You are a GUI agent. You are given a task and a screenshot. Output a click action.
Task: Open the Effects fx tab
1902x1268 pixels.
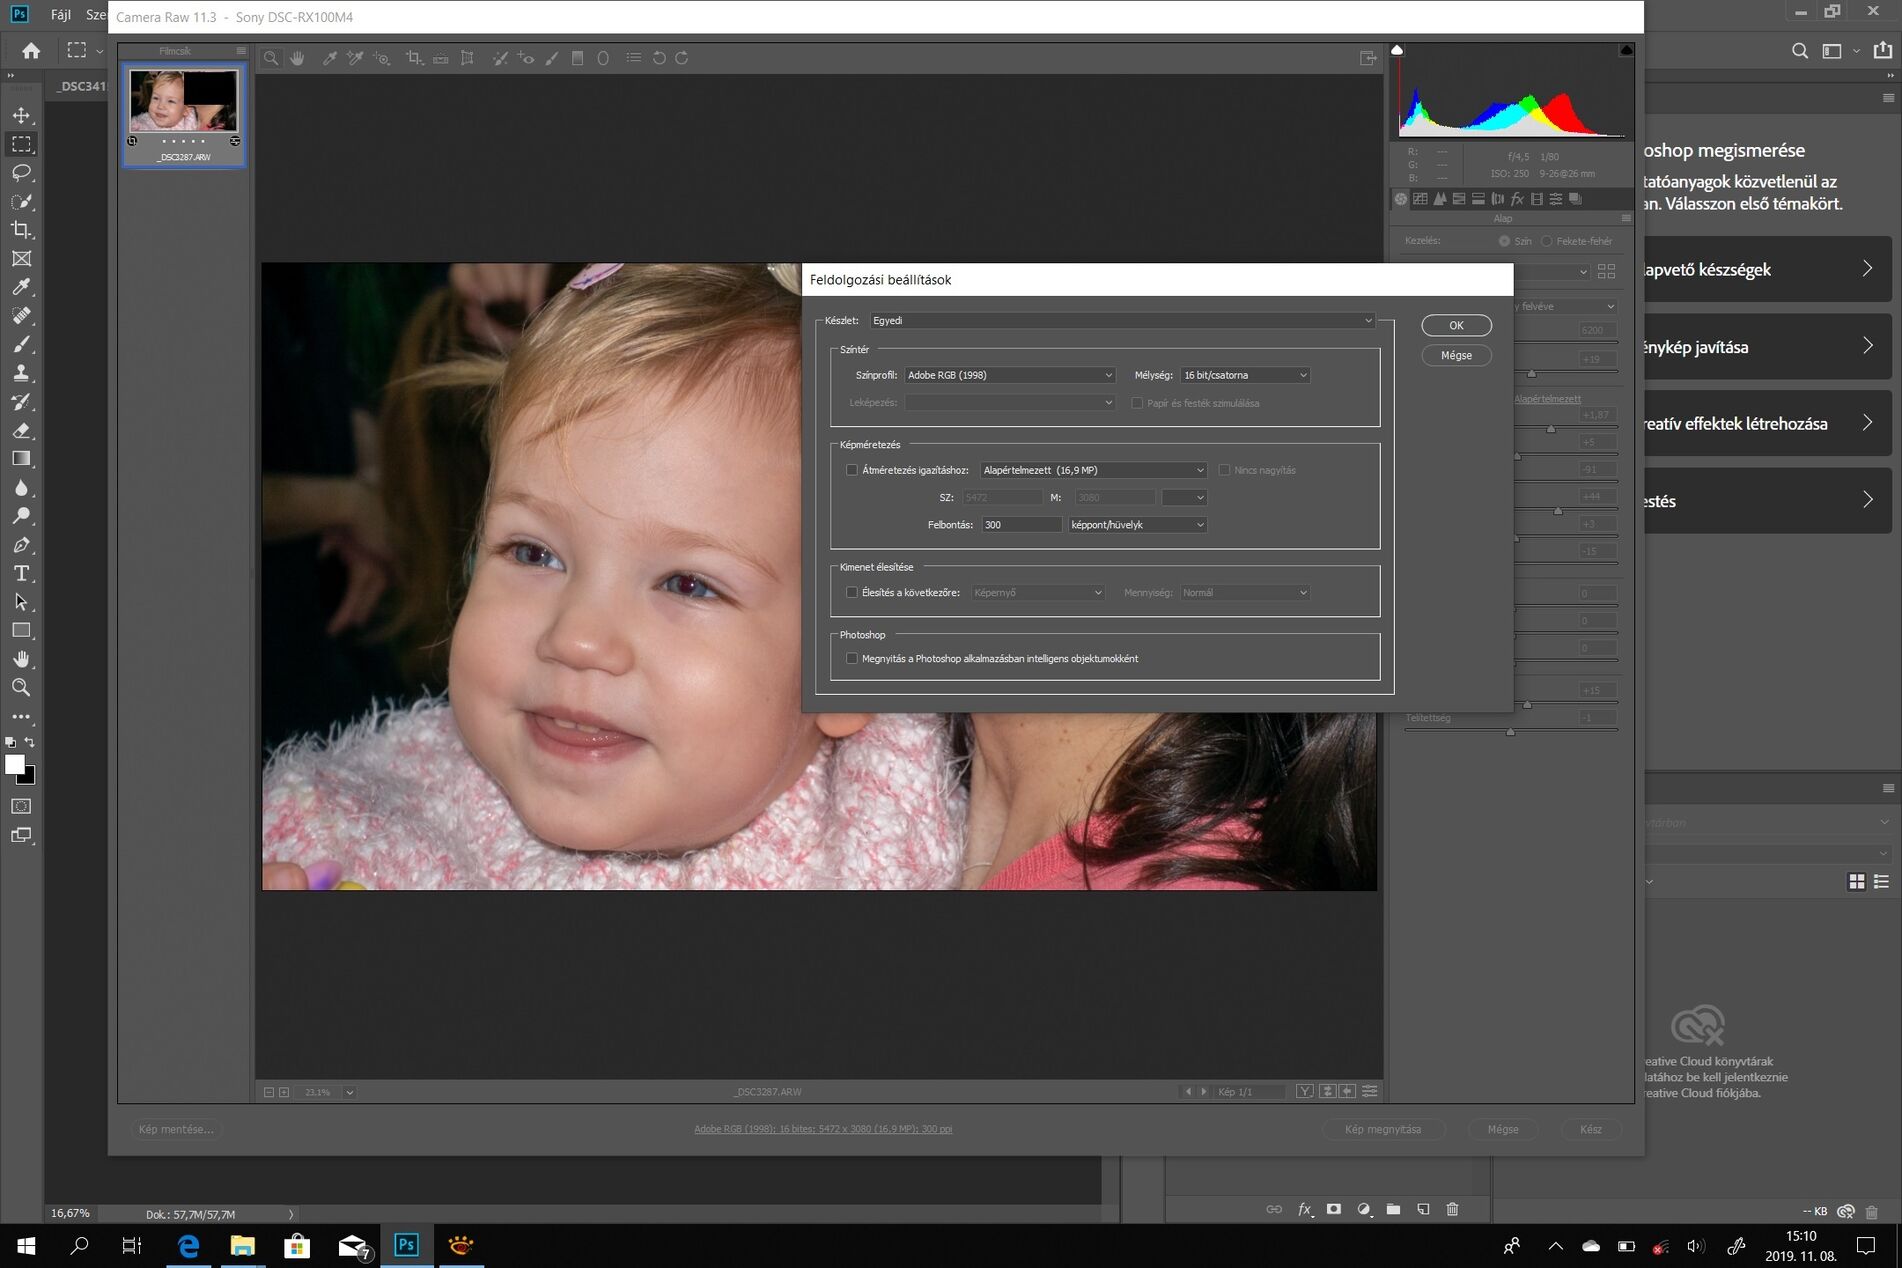(1517, 199)
